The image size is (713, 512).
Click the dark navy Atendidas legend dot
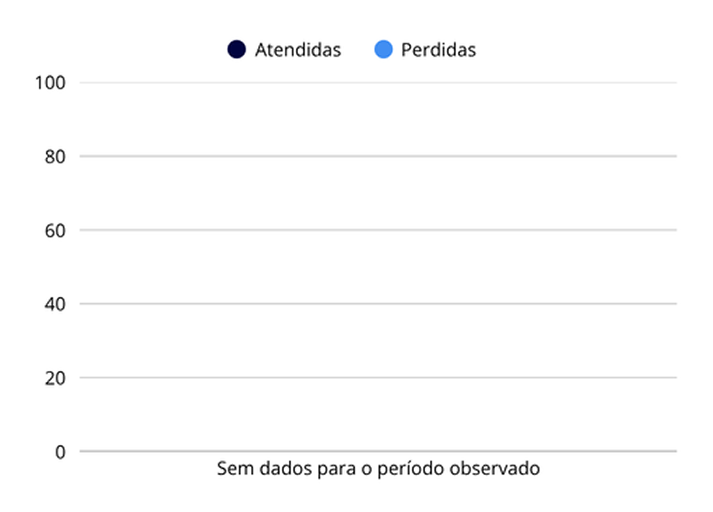tap(236, 49)
